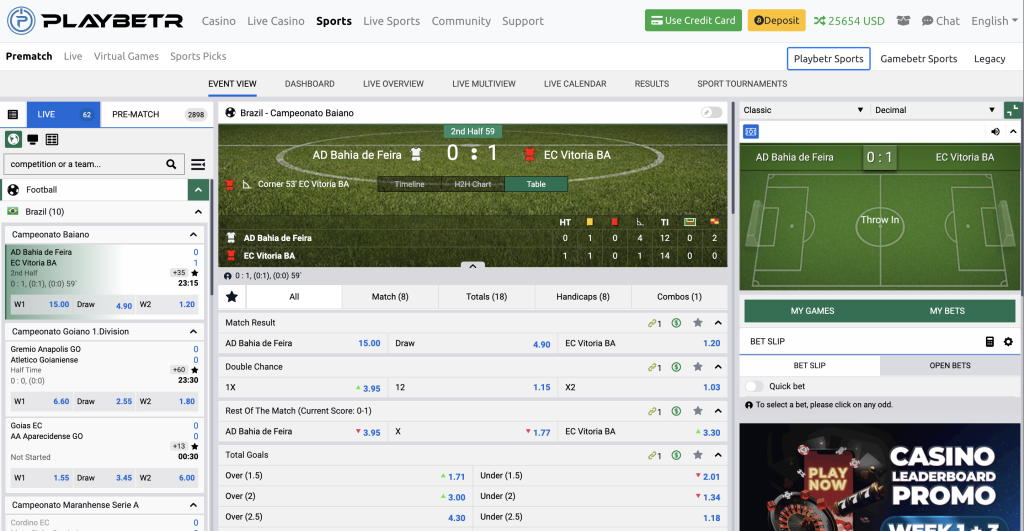Open the bet slip calculator icon
Viewport: 1024px width, 531px height.
(990, 342)
